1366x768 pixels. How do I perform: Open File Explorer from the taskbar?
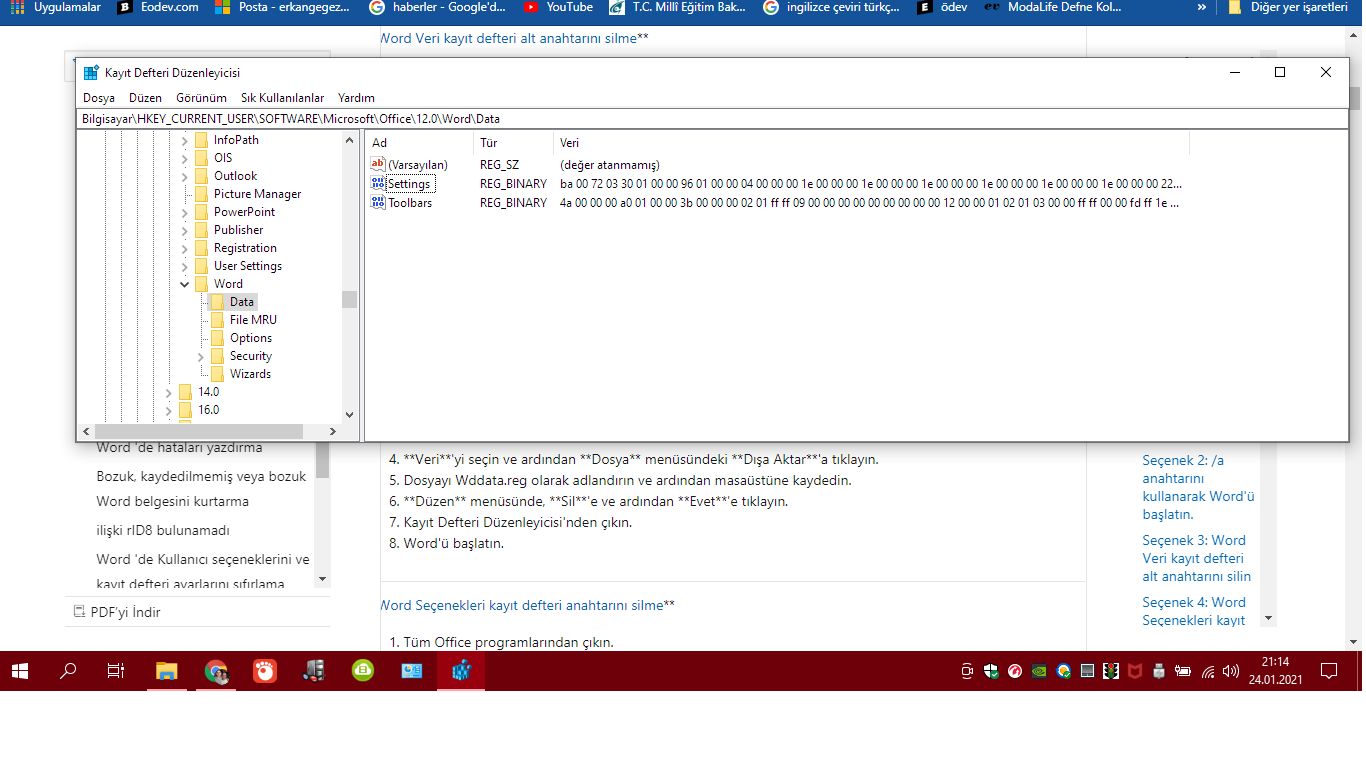coord(166,671)
